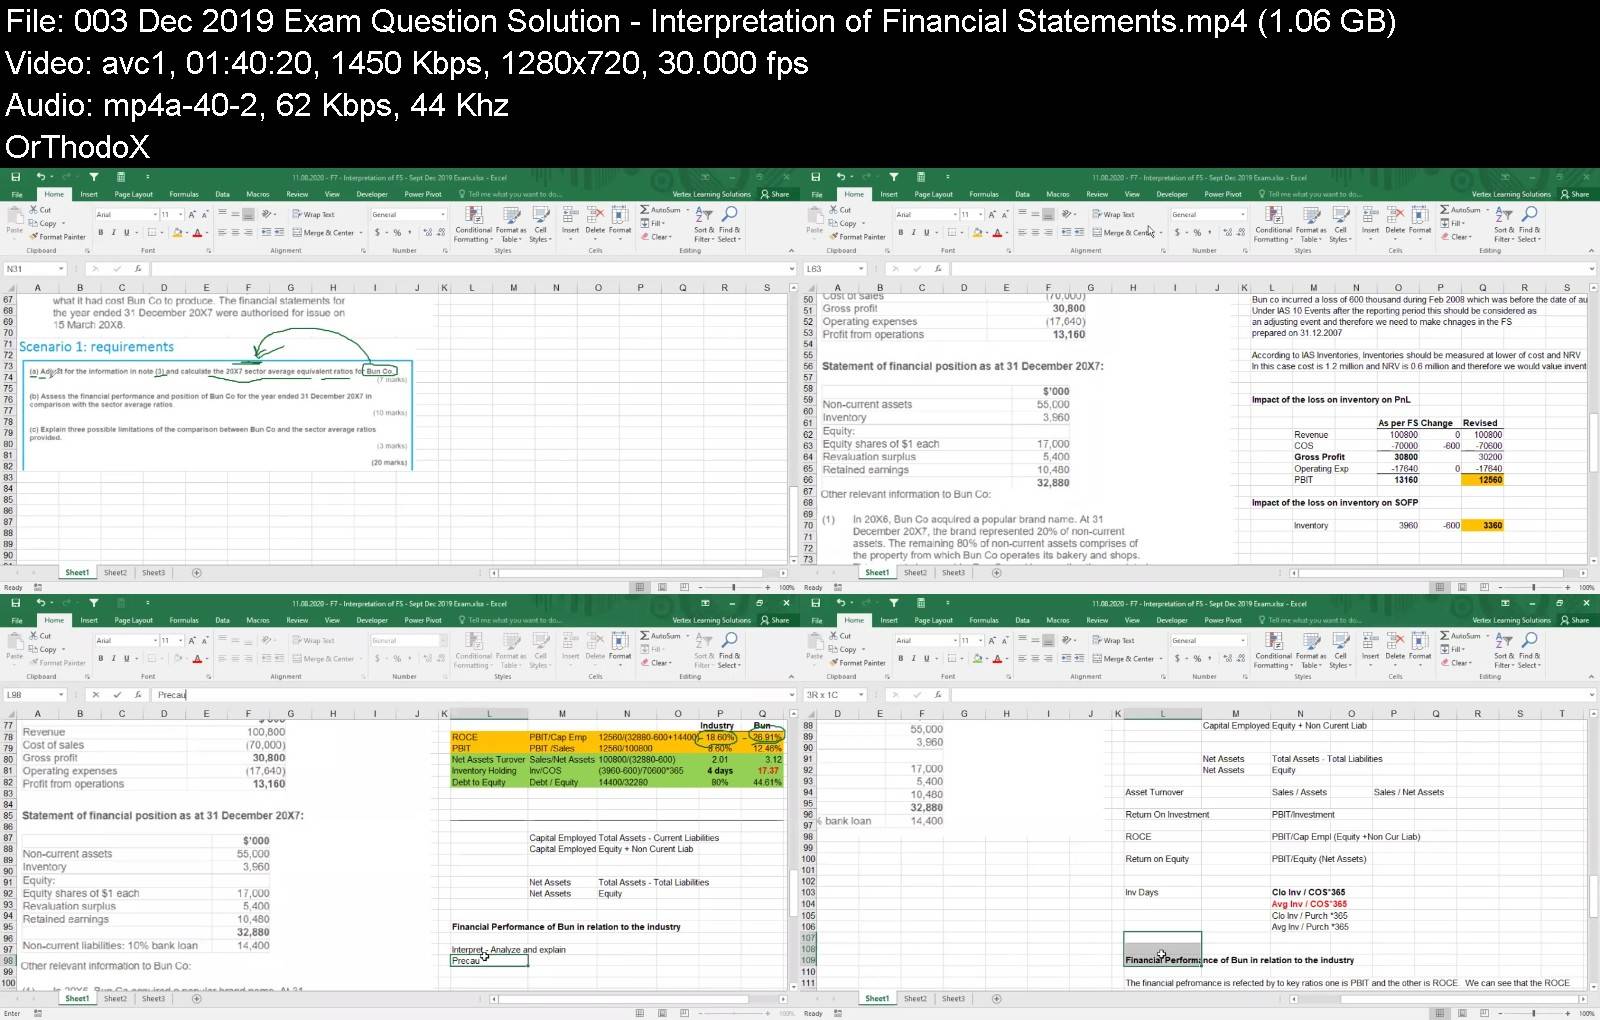This screenshot has height=1020, width=1600.
Task: Click the Save icon in the window showing cell N31
Action: pos(15,177)
